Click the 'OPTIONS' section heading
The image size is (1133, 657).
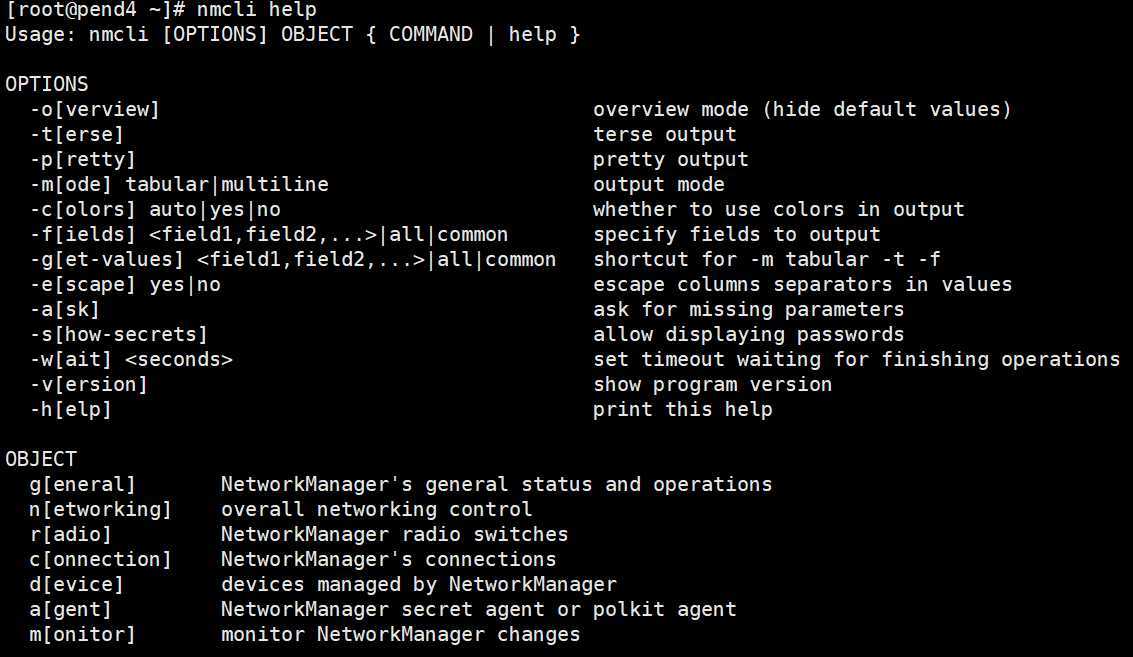pyautogui.click(x=47, y=85)
